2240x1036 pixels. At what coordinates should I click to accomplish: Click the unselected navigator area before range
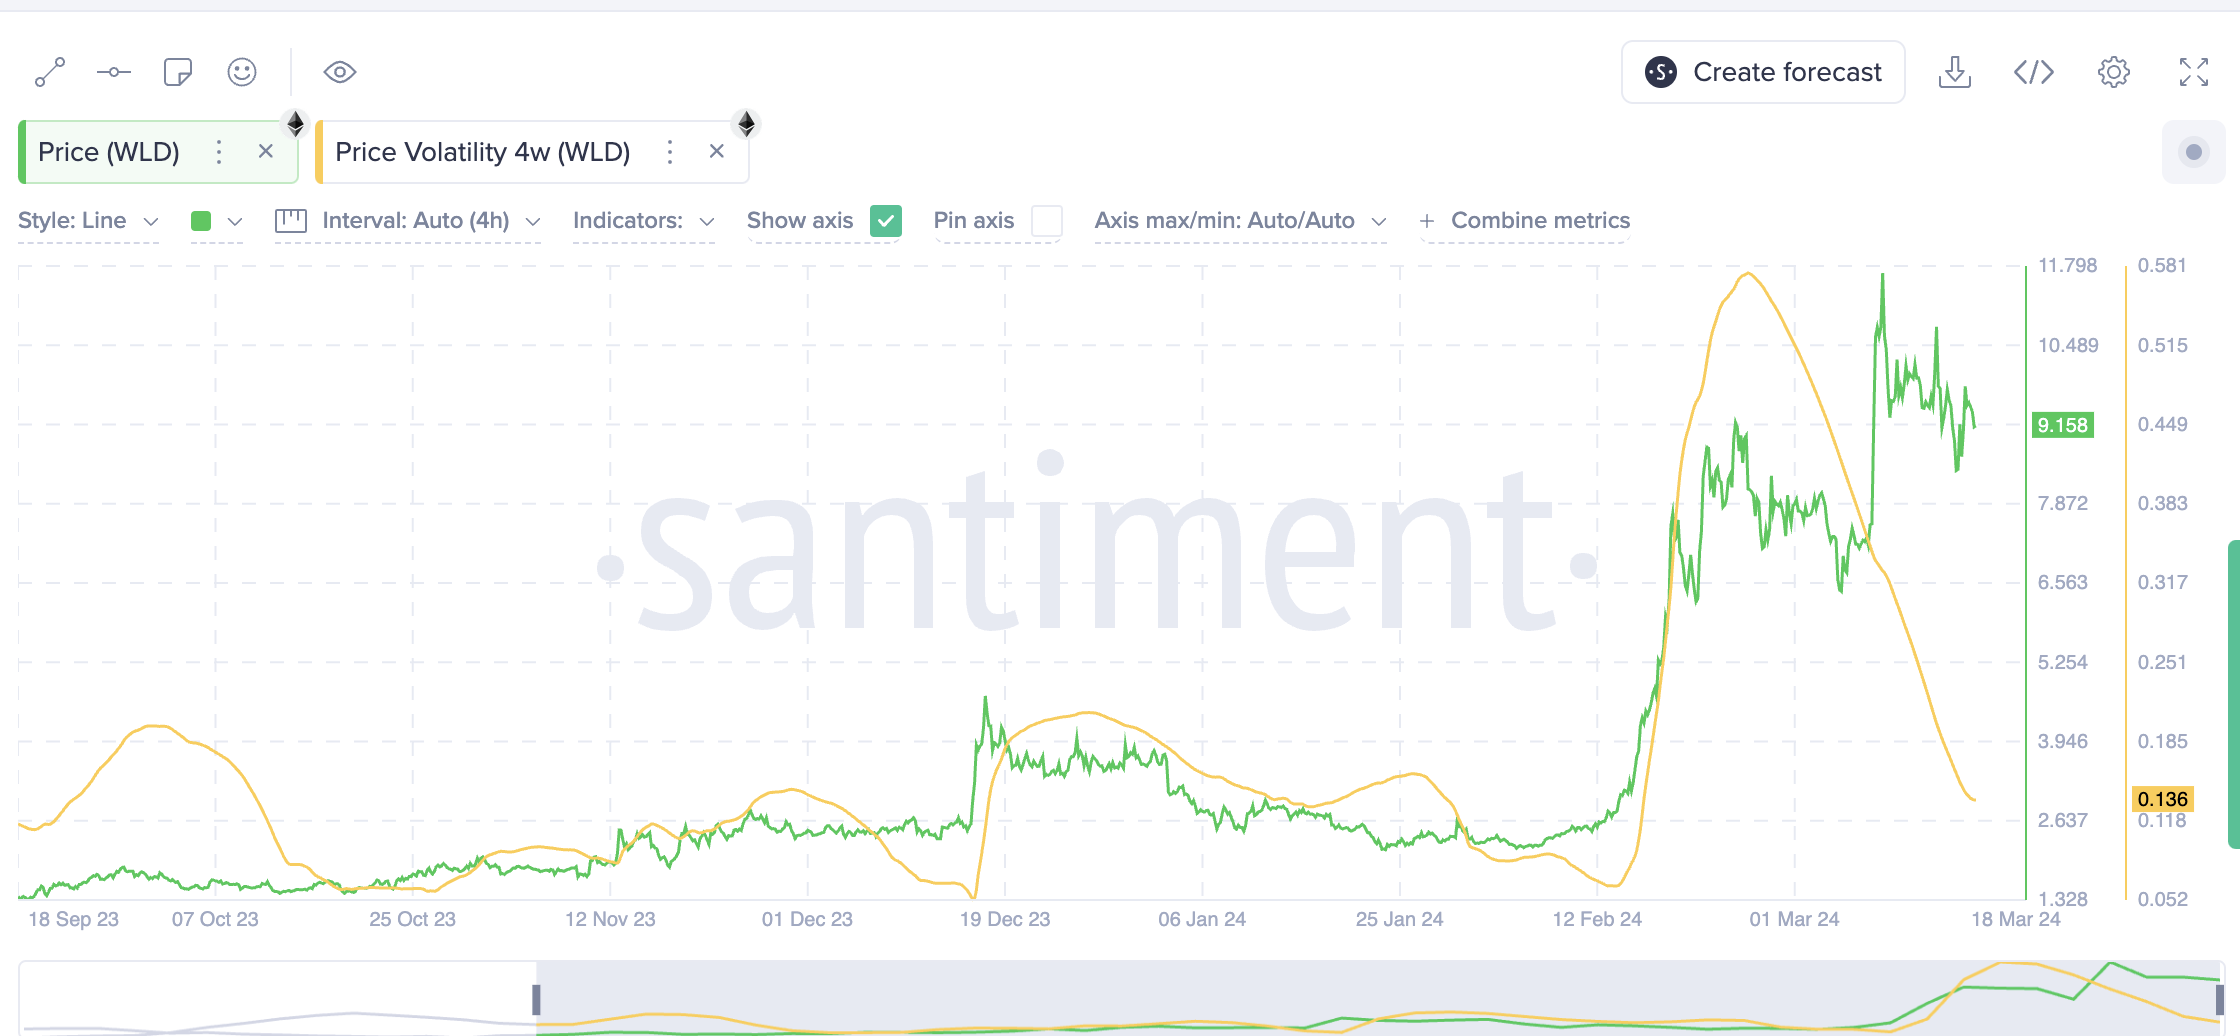(277, 999)
